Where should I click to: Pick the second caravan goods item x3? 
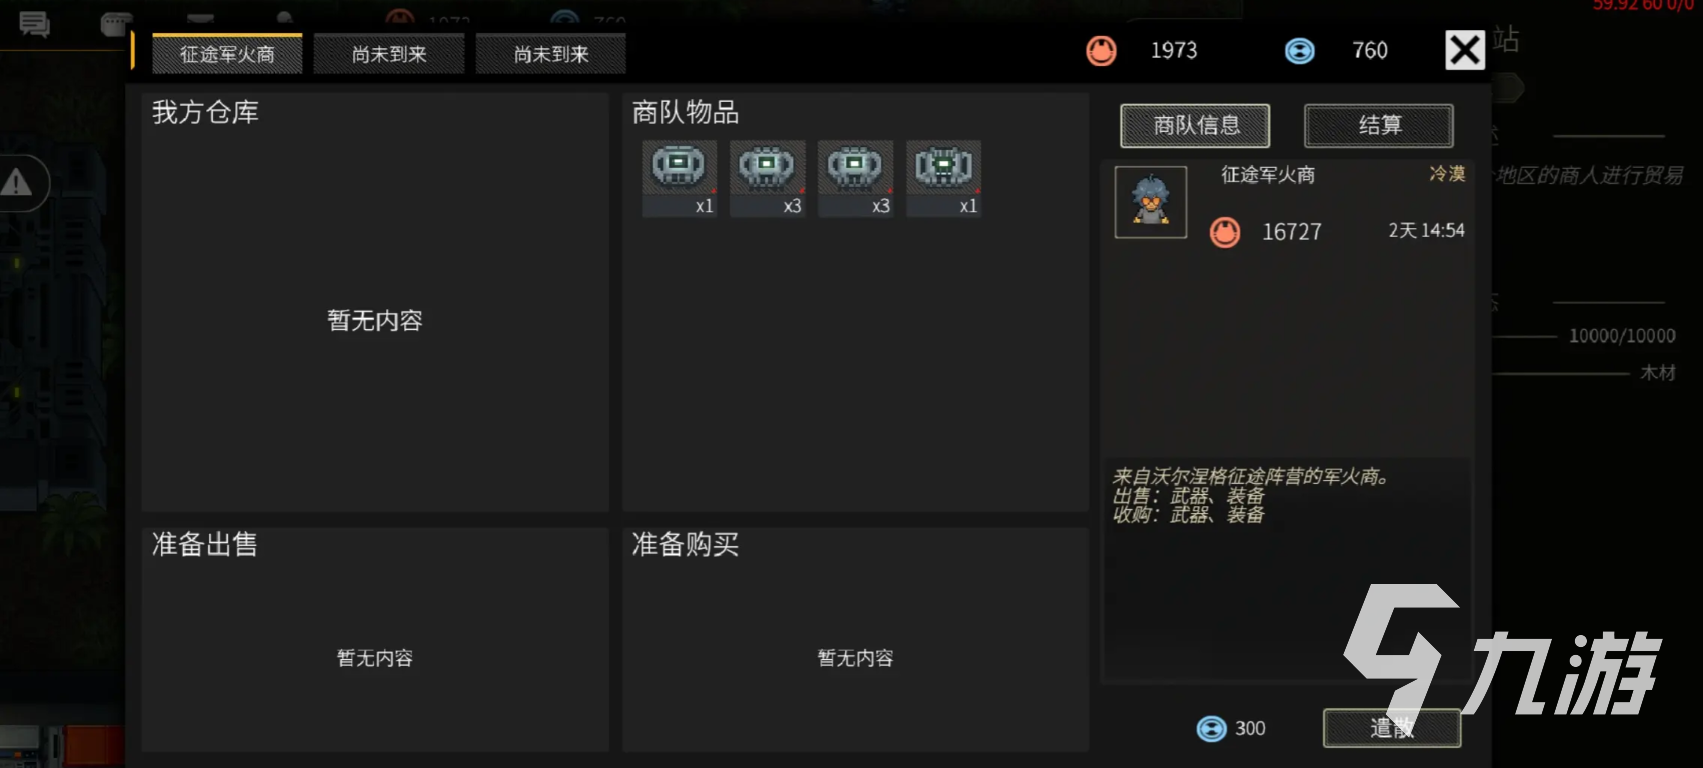[x=768, y=179]
